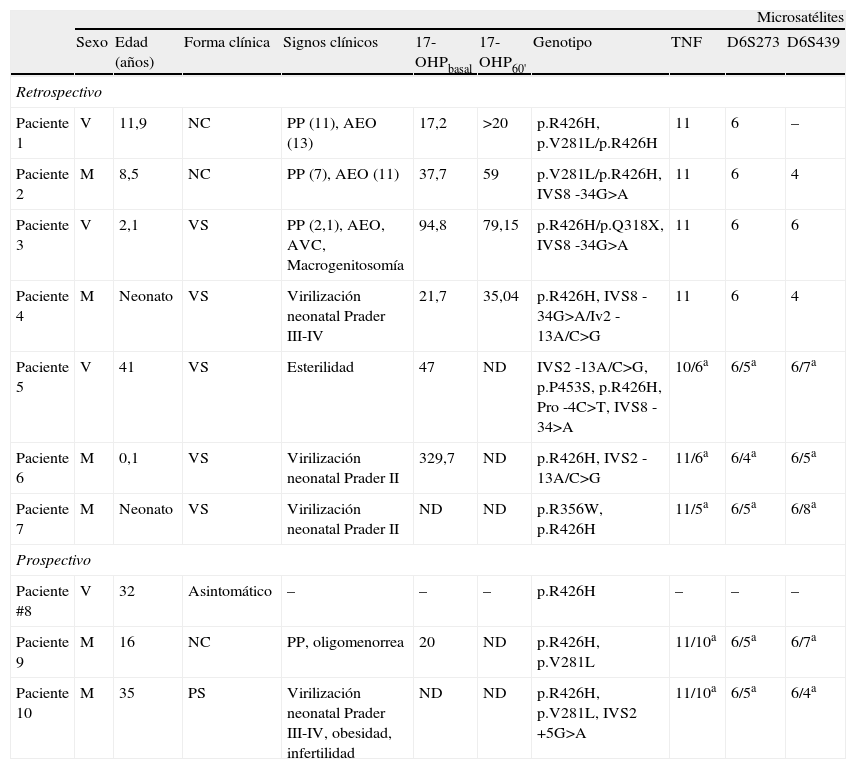Click the 329,7 basal 17-OHP value
The width and height of the screenshot is (856, 769).
point(436,458)
